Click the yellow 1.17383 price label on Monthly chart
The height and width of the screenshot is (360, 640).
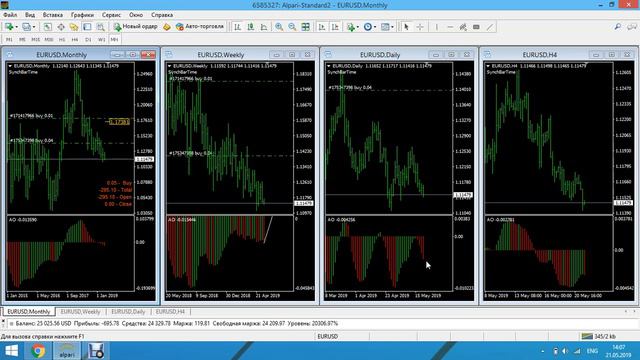[119, 122]
